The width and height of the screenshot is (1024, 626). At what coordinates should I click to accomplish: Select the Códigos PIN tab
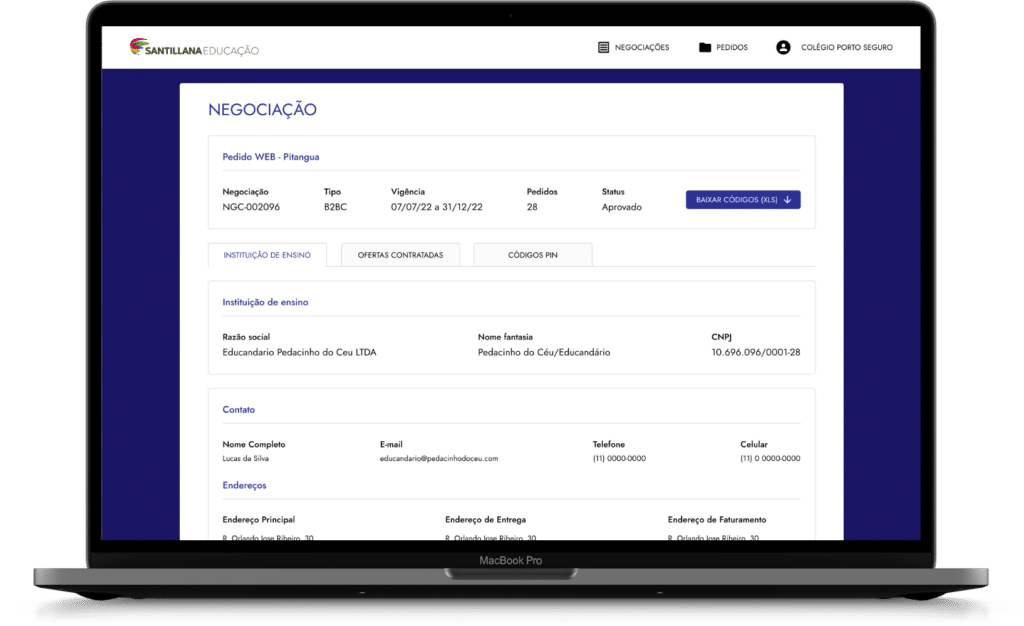pos(532,255)
